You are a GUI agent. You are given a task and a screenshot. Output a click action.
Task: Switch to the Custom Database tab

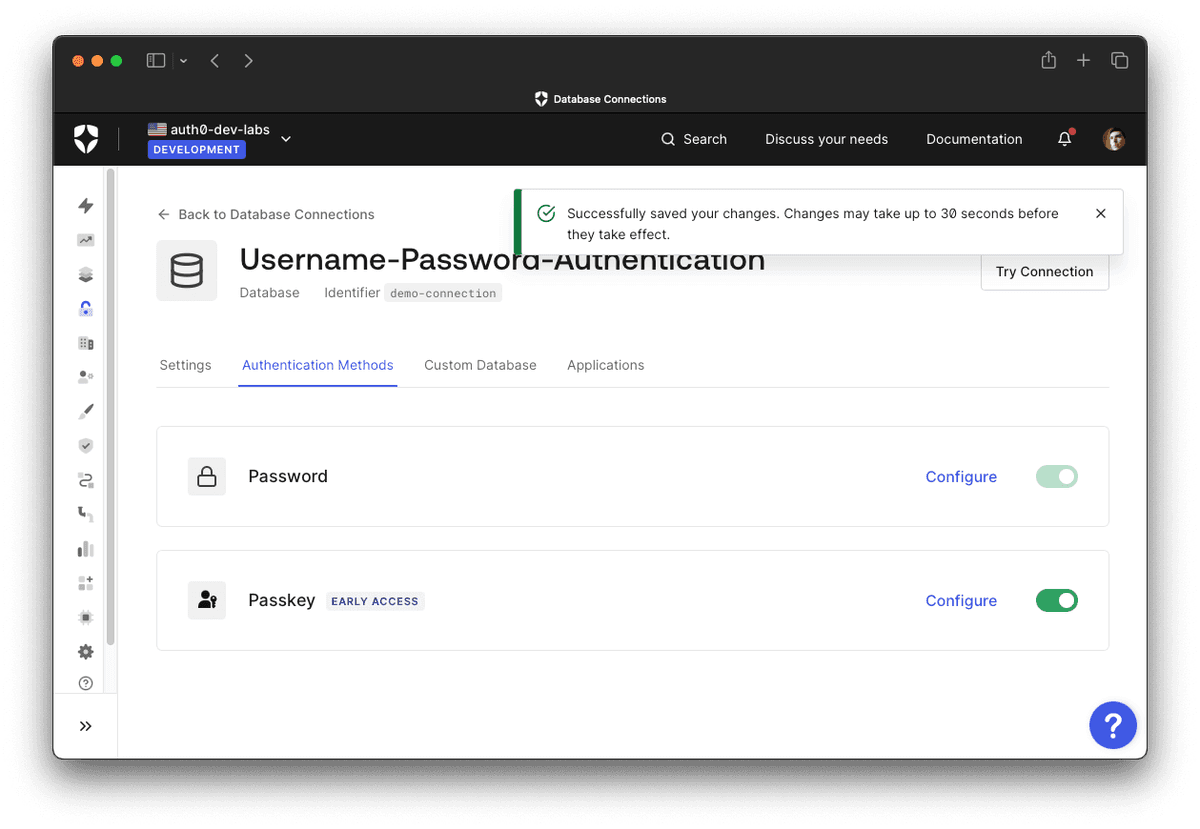480,365
